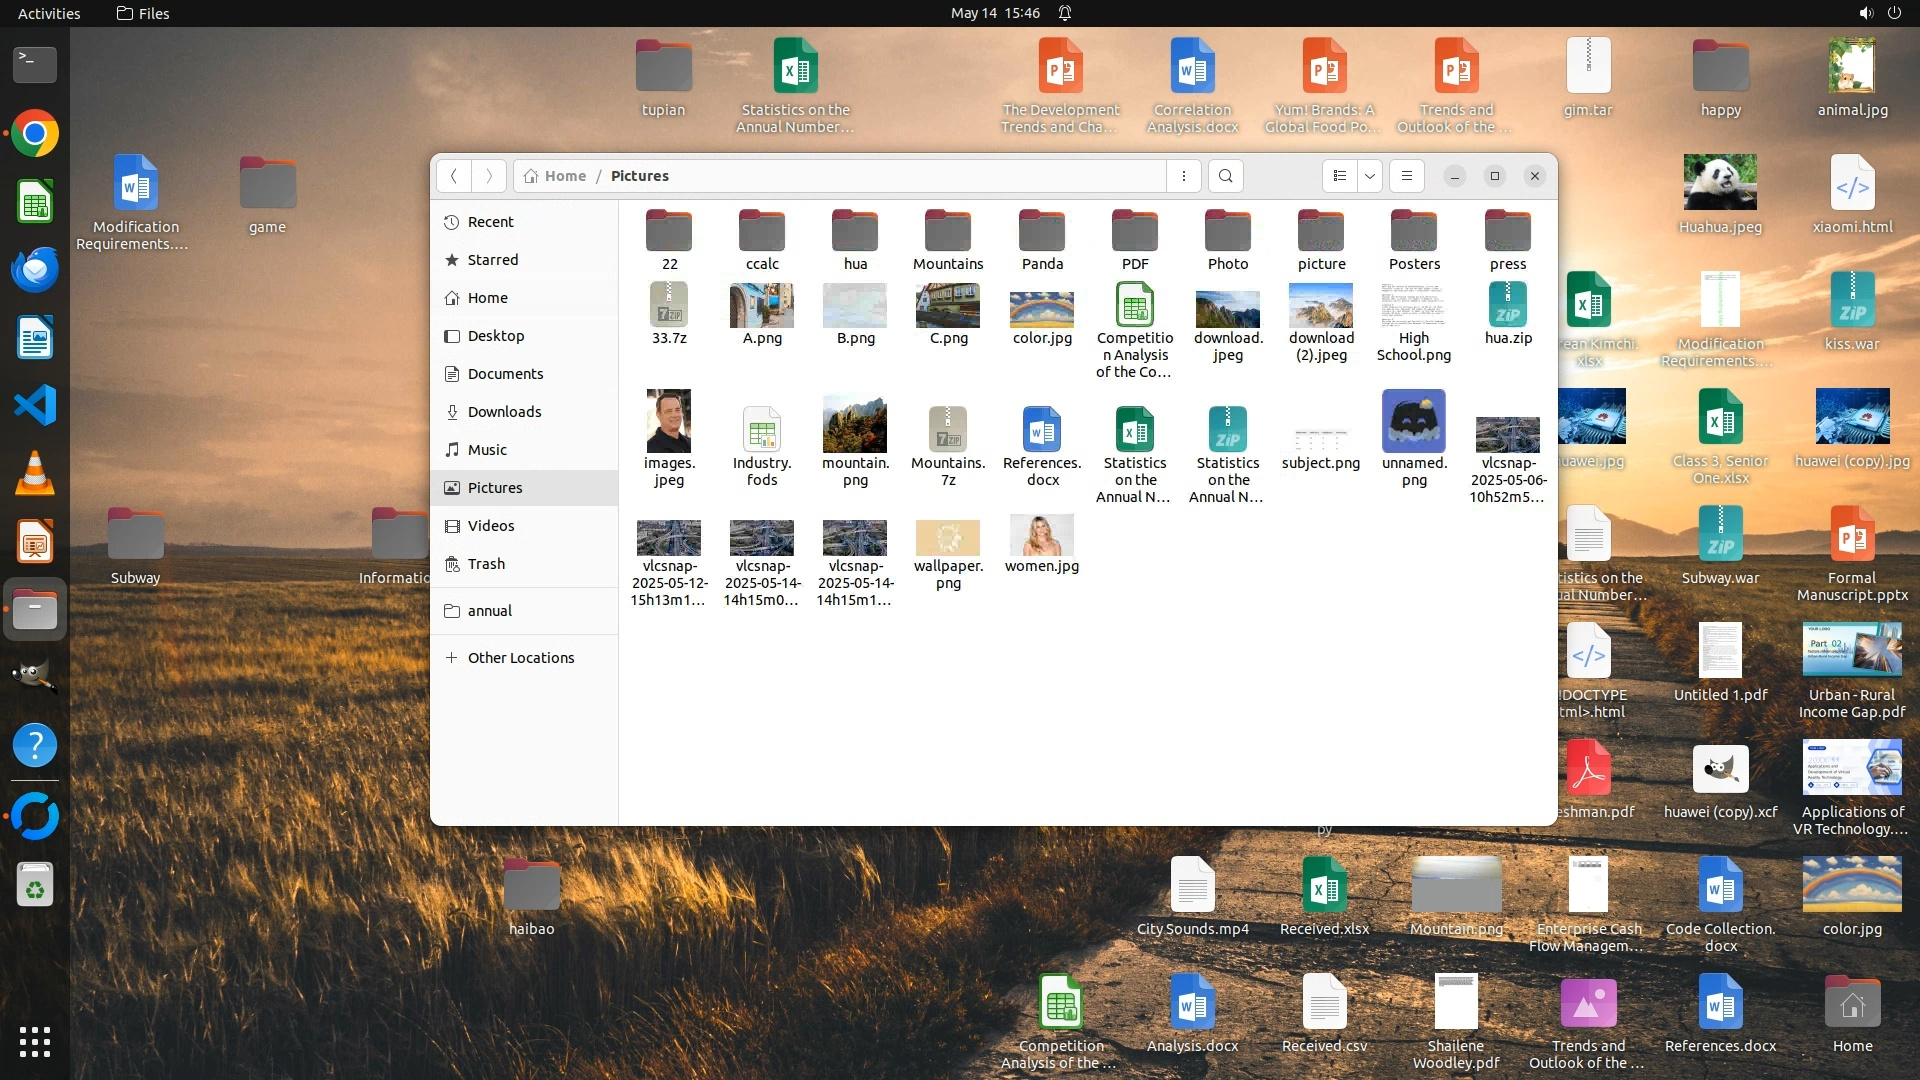Click the search icon in Files toolbar
The width and height of the screenshot is (1920, 1080).
click(1226, 176)
